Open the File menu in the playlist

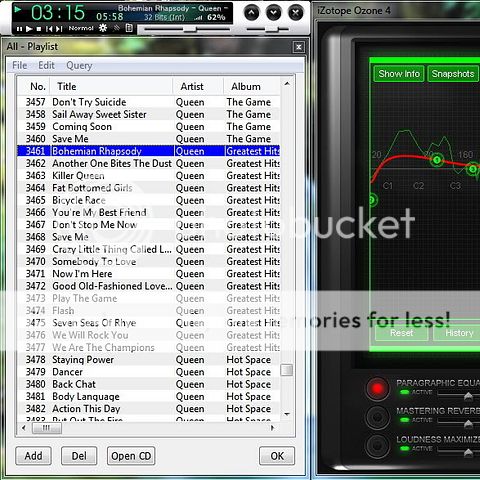tap(20, 65)
